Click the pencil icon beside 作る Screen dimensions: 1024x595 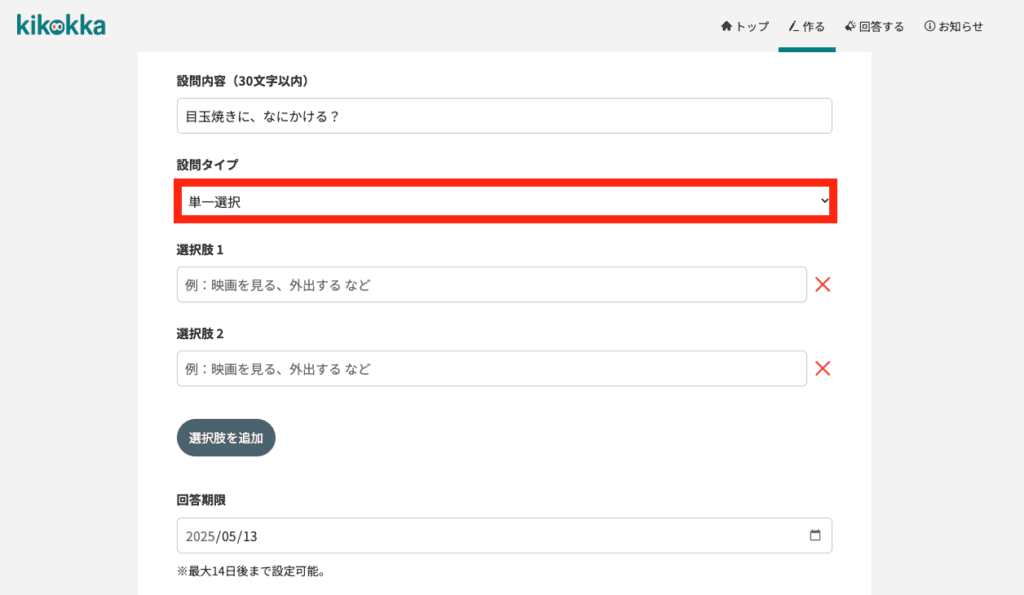(x=793, y=26)
